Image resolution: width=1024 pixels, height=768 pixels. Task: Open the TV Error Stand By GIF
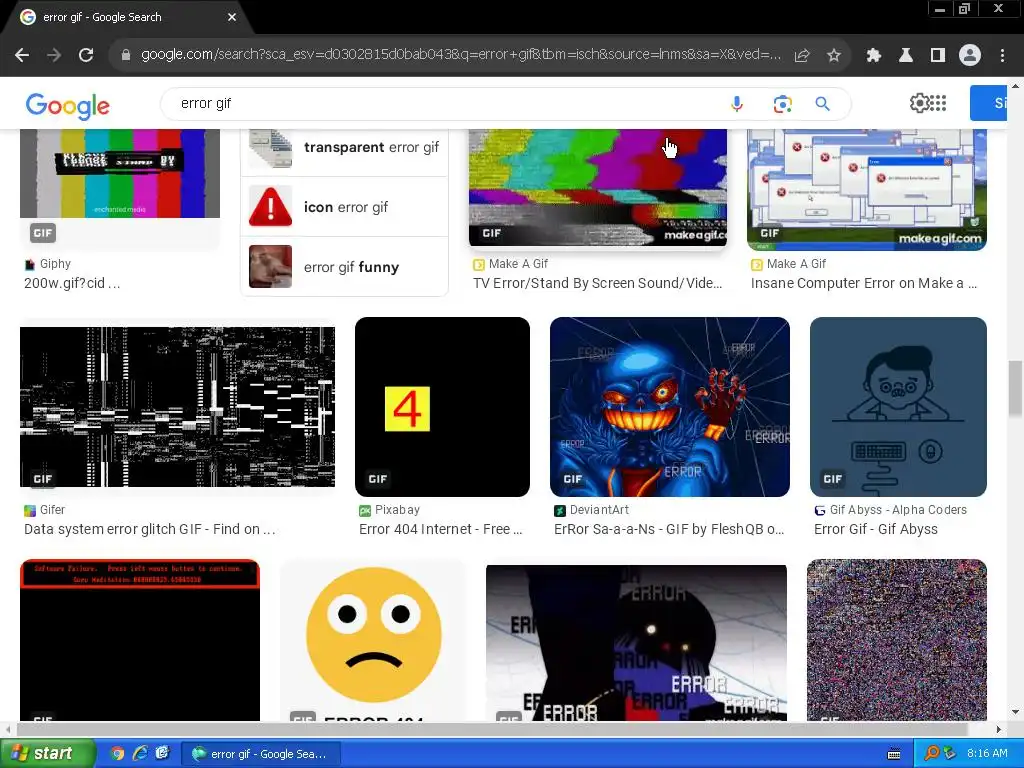598,187
